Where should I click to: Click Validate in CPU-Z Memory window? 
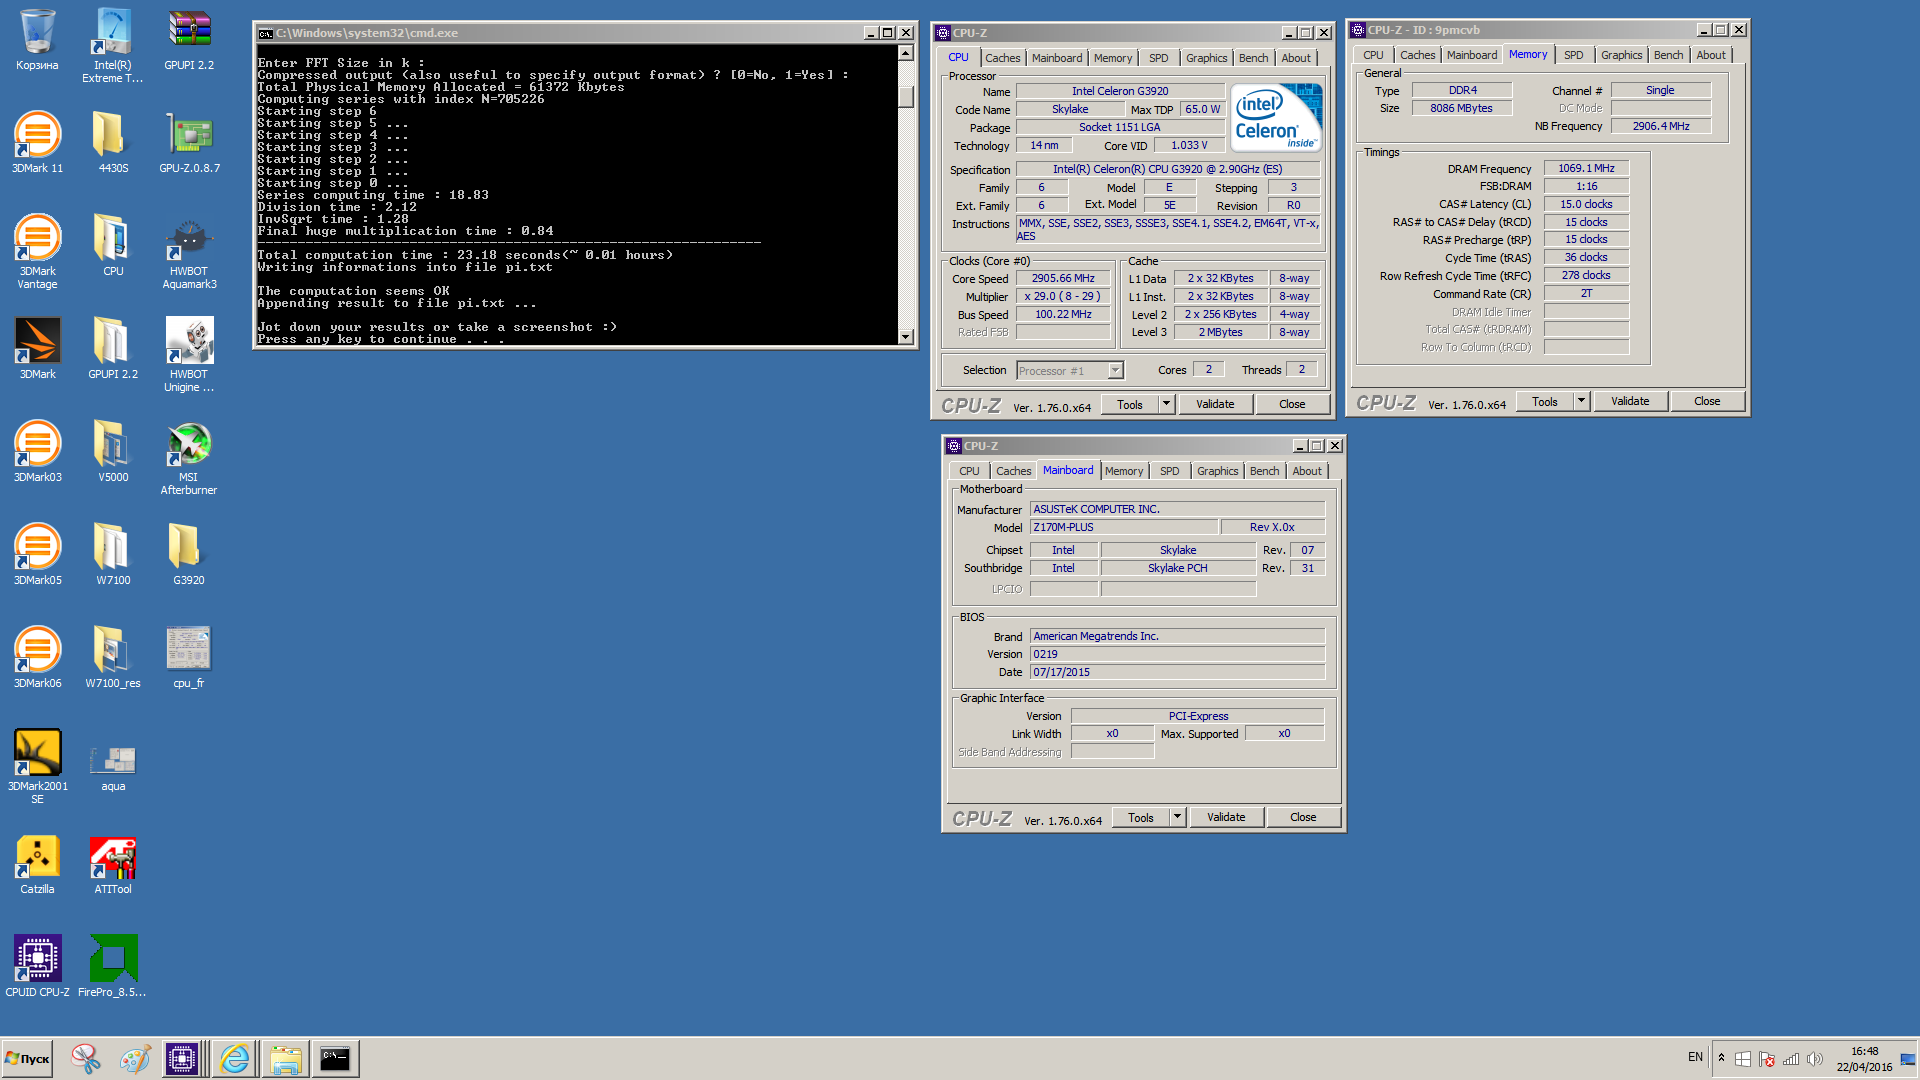[x=1630, y=401]
